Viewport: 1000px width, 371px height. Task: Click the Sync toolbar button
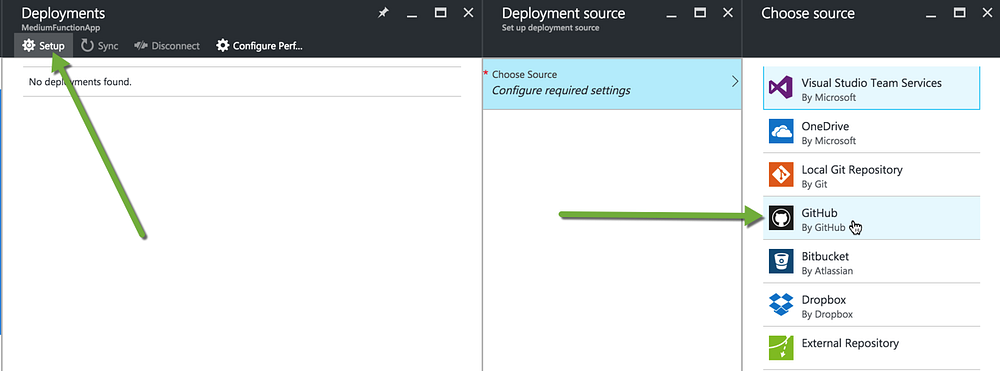click(x=99, y=46)
